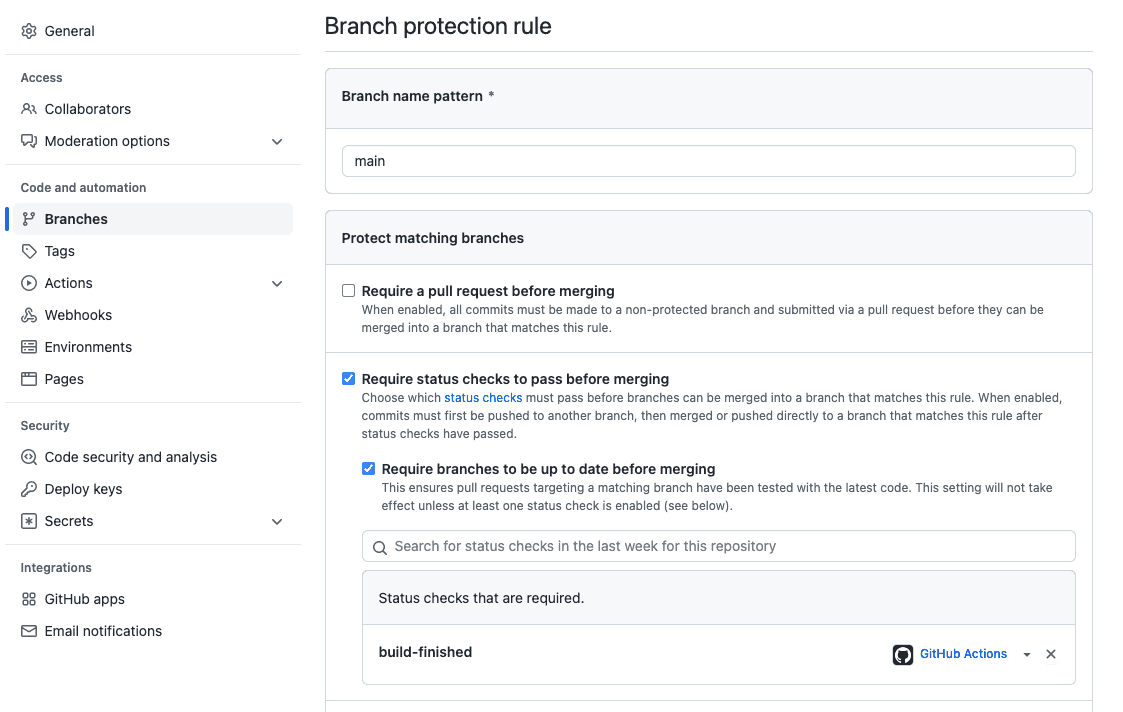Click the Branches git-branch icon
This screenshot has width=1123, height=712.
[29, 219]
